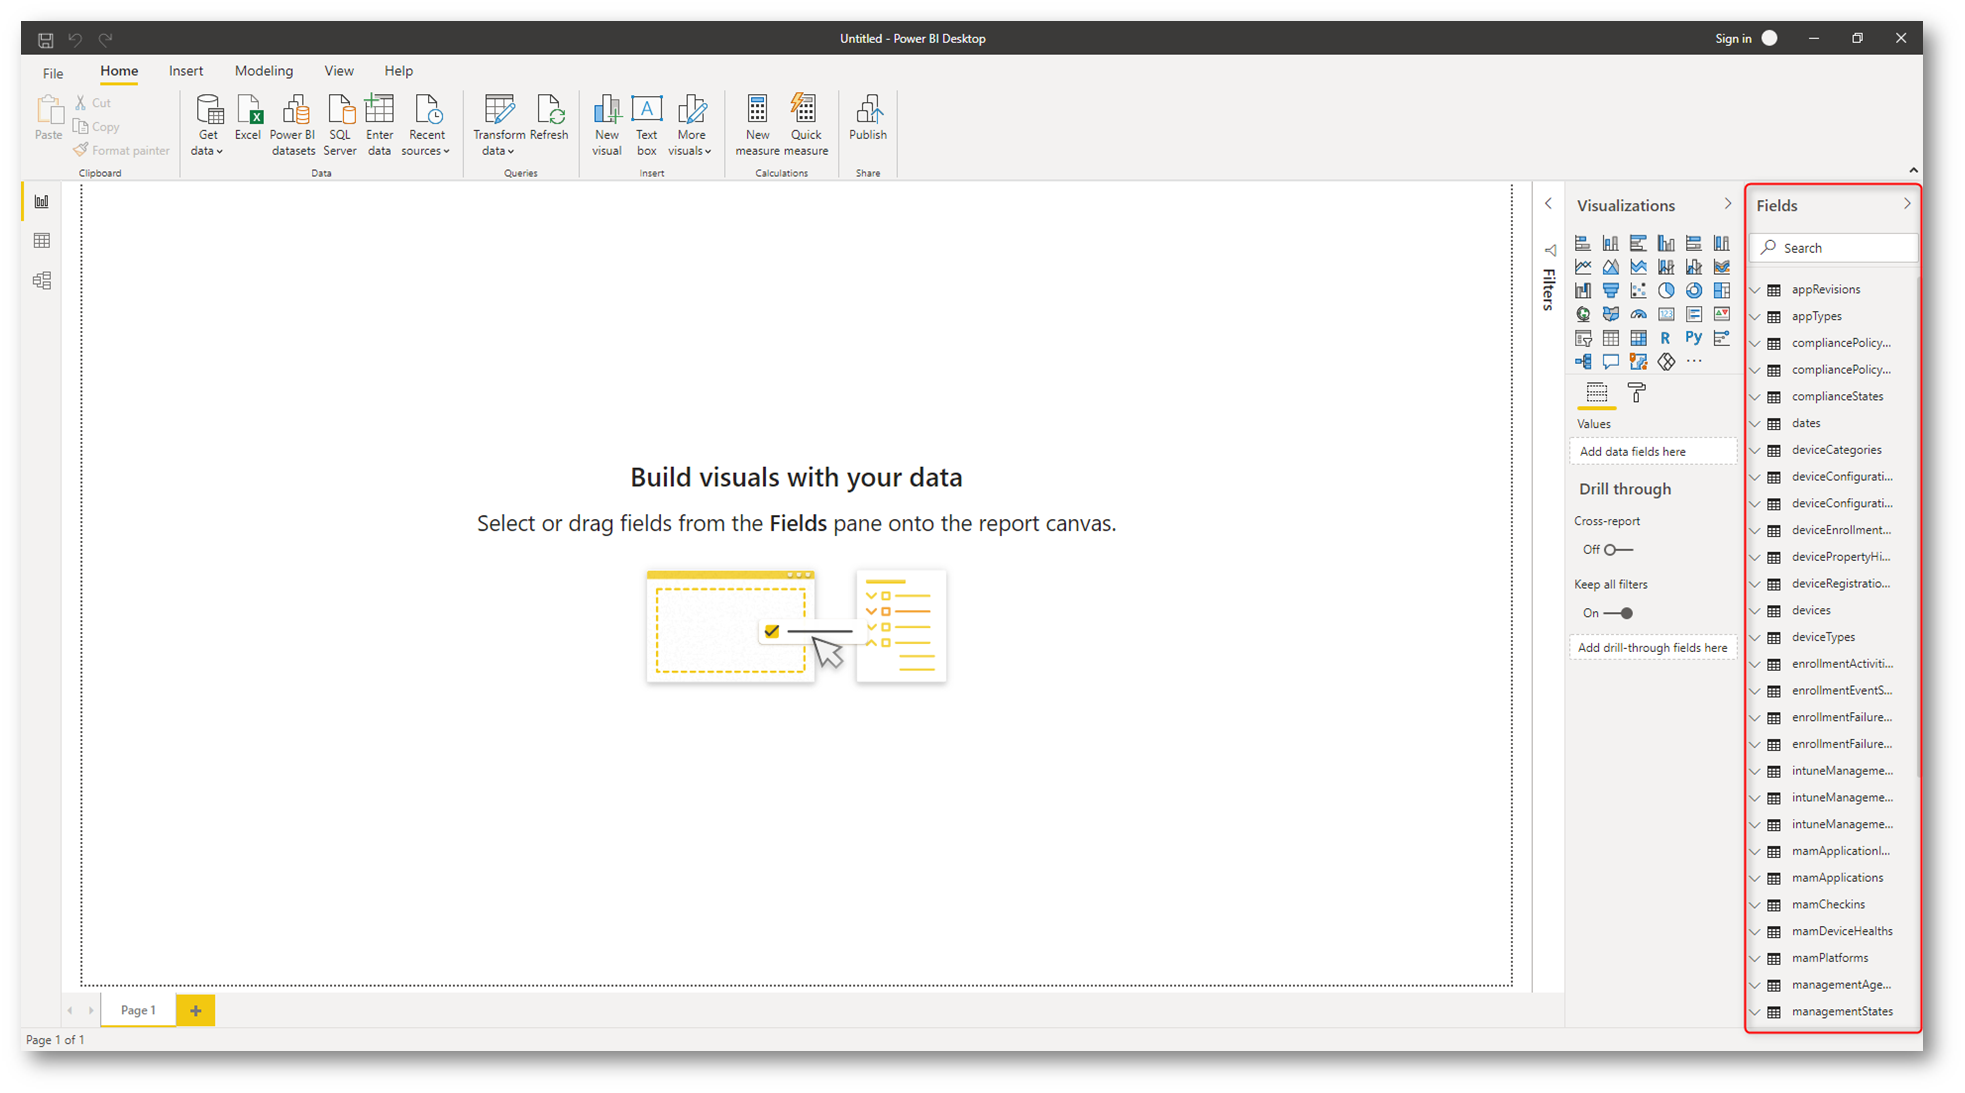Select the treemap visual
1965x1093 pixels.
tap(1721, 291)
